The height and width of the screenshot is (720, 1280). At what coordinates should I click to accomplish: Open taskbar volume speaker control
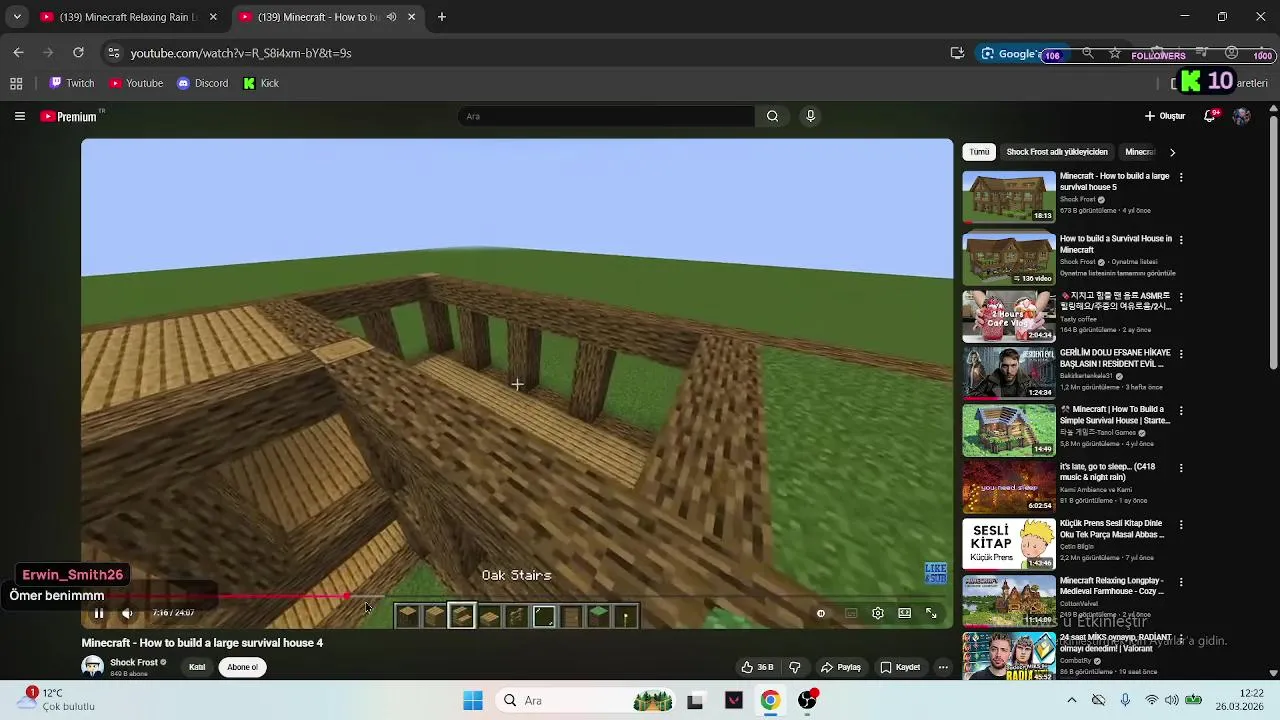(1171, 701)
